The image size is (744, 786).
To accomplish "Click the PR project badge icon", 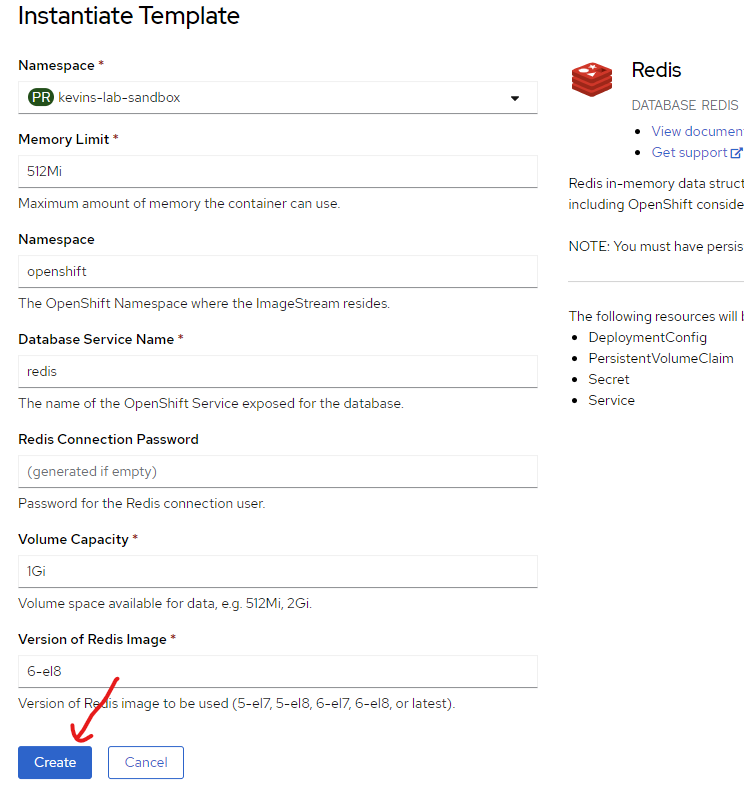I will [x=41, y=97].
